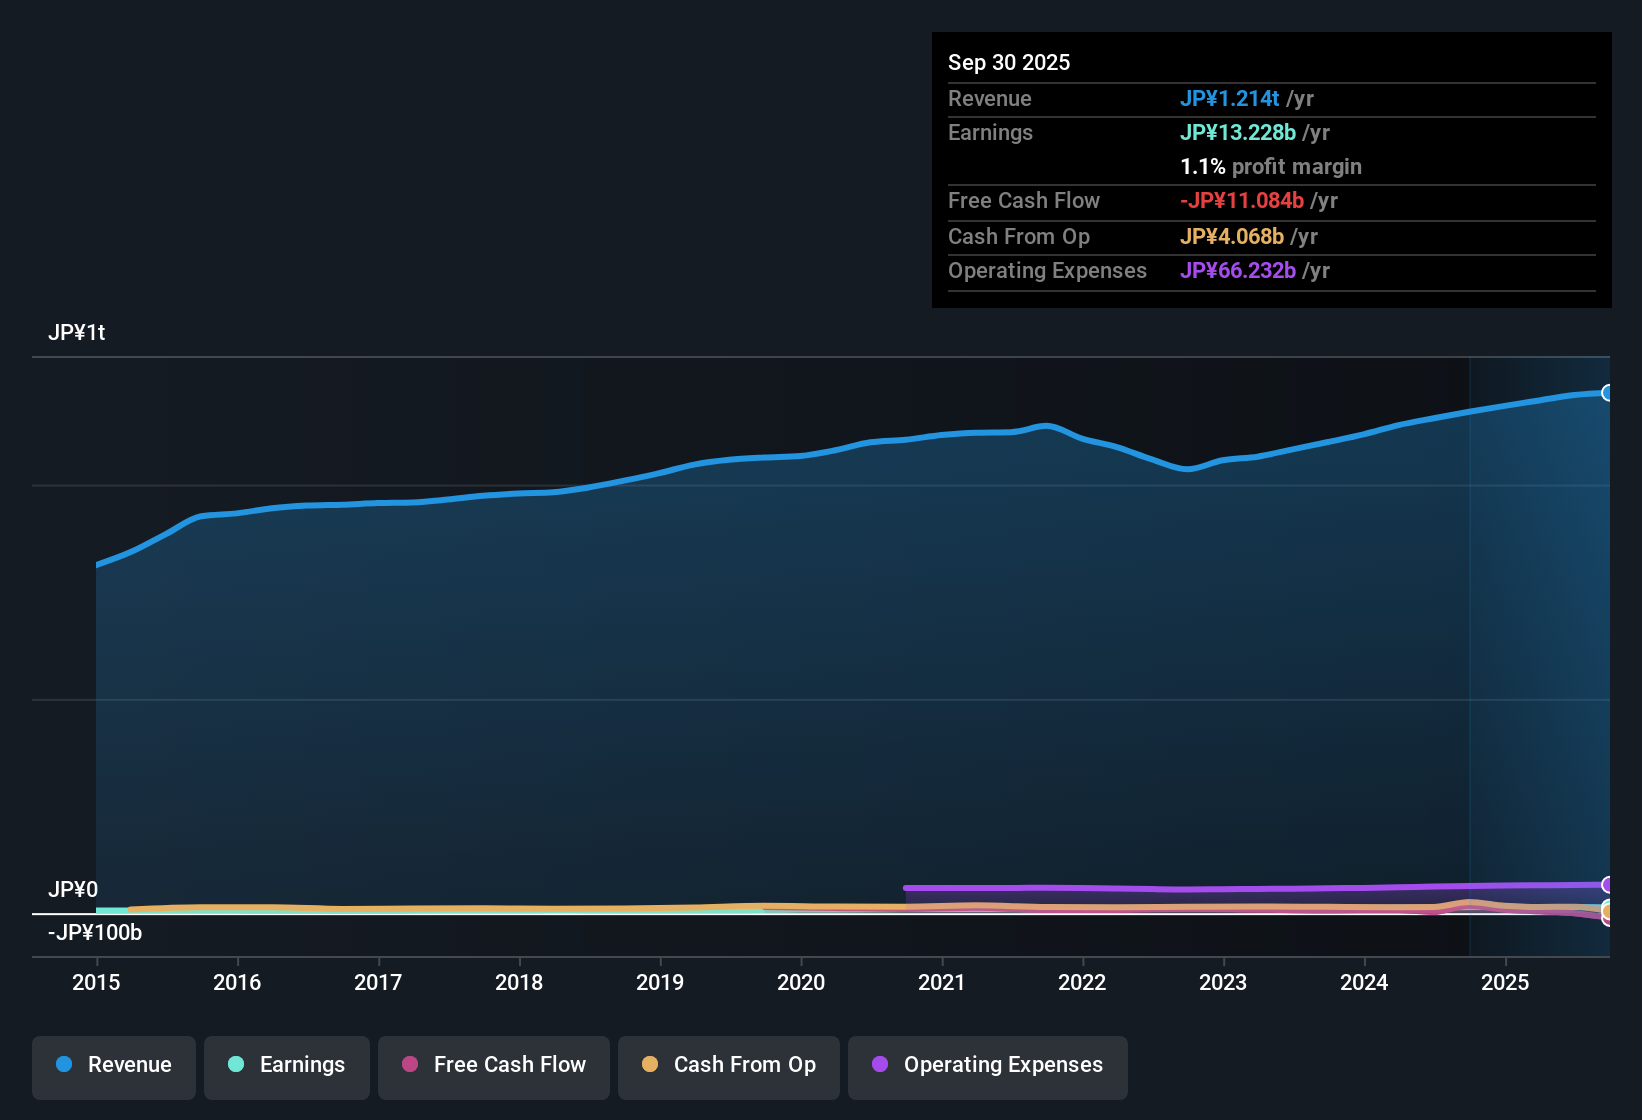Select the Sep 30 2025 tooltip header
Image resolution: width=1642 pixels, height=1120 pixels.
[x=1009, y=62]
